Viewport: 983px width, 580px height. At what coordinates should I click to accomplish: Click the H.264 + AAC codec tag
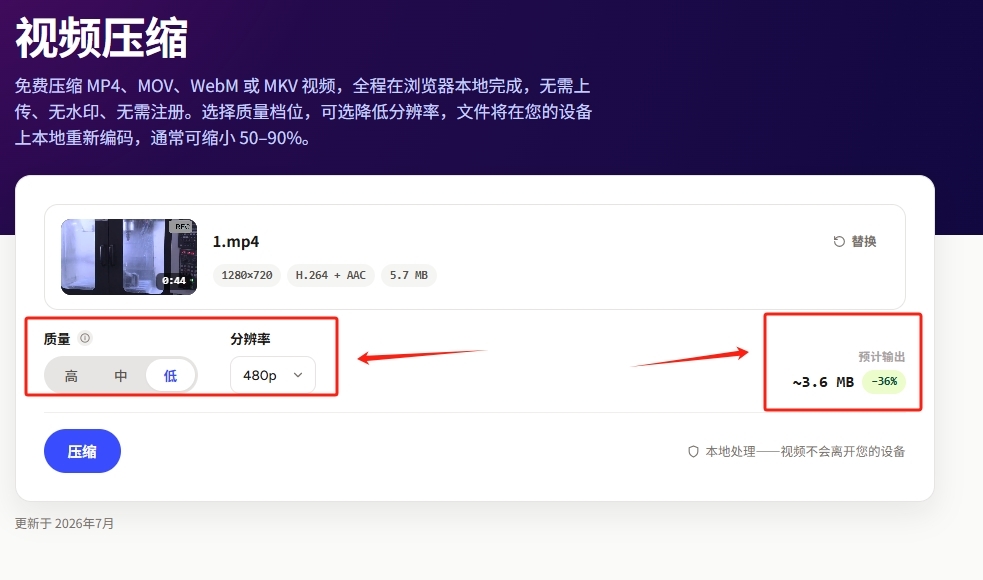coord(330,275)
